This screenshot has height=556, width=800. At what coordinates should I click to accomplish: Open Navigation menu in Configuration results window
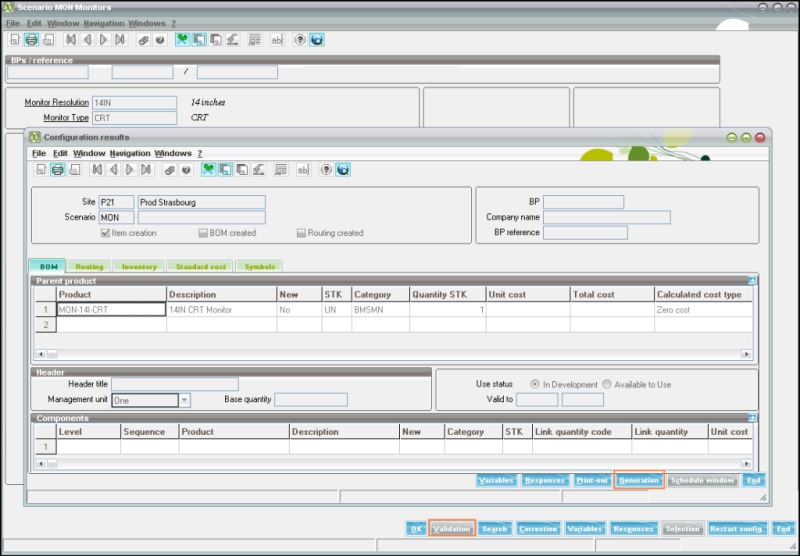click(x=130, y=153)
